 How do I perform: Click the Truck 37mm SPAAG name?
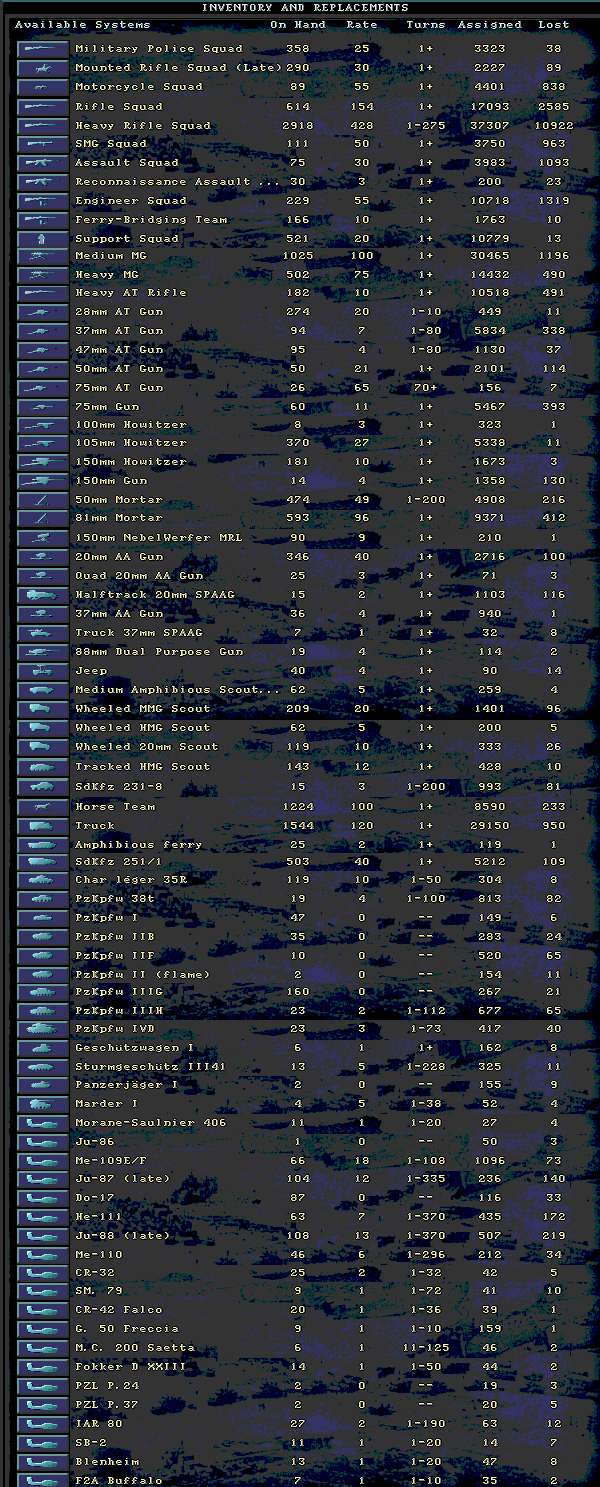click(139, 632)
